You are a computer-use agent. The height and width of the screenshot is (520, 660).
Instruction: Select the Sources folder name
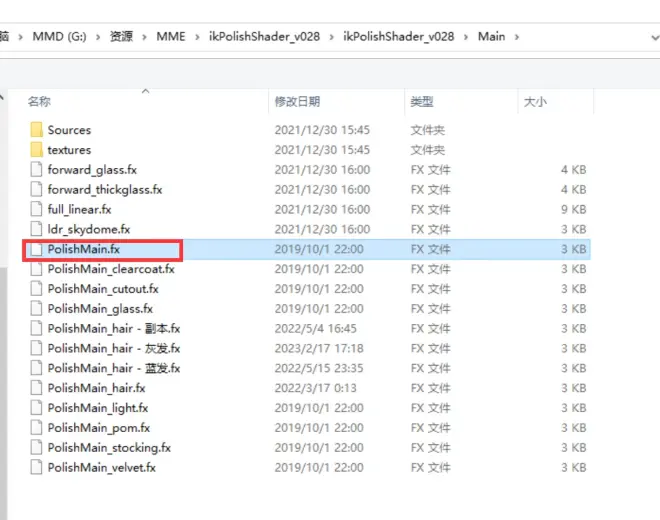(69, 130)
